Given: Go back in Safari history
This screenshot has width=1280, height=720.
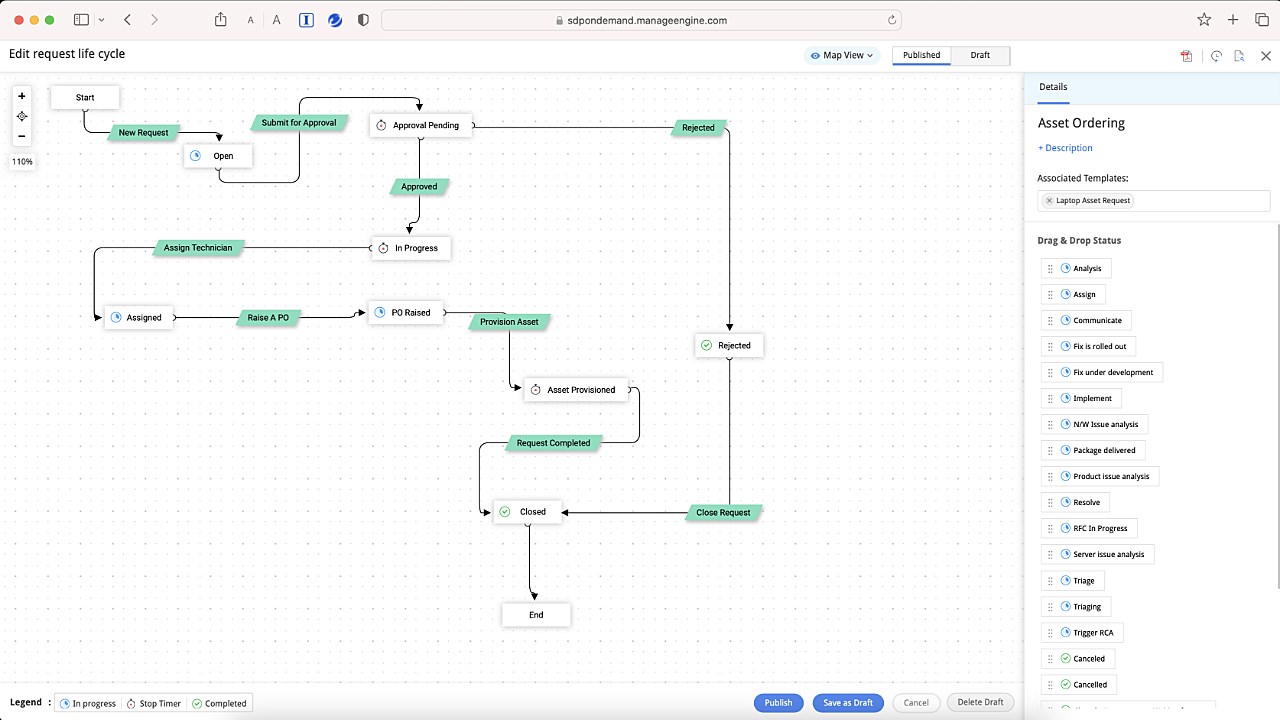Looking at the screenshot, I should (x=127, y=20).
